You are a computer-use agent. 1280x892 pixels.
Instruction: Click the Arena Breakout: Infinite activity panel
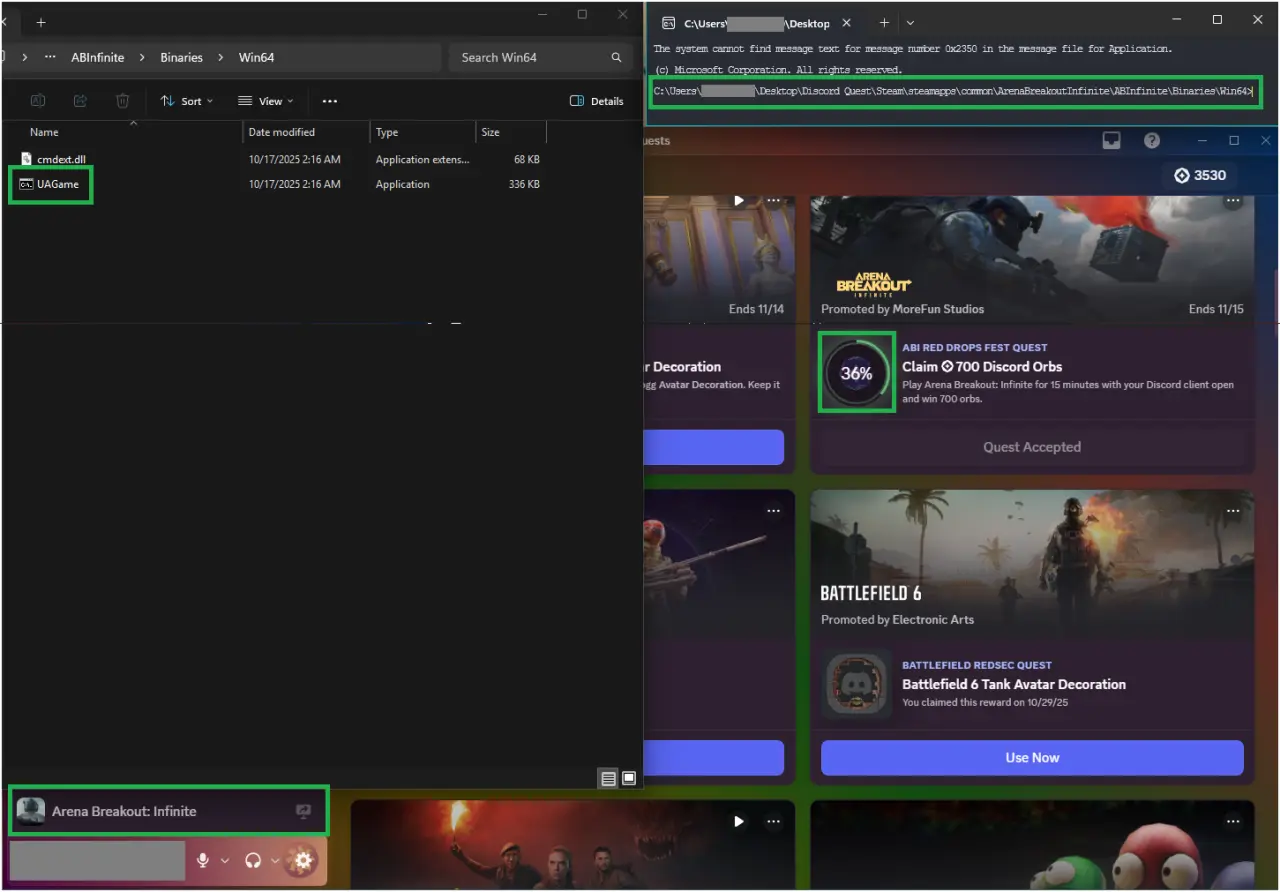168,811
